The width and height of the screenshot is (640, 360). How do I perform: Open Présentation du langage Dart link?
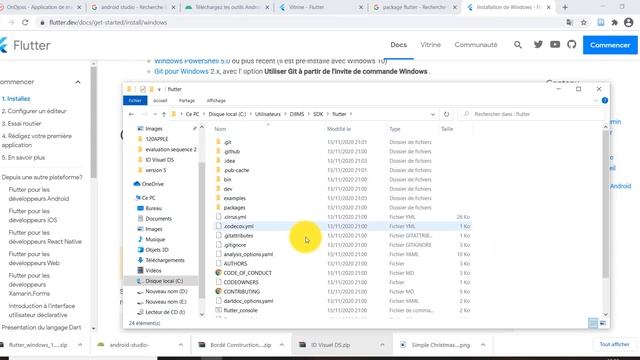click(41, 327)
